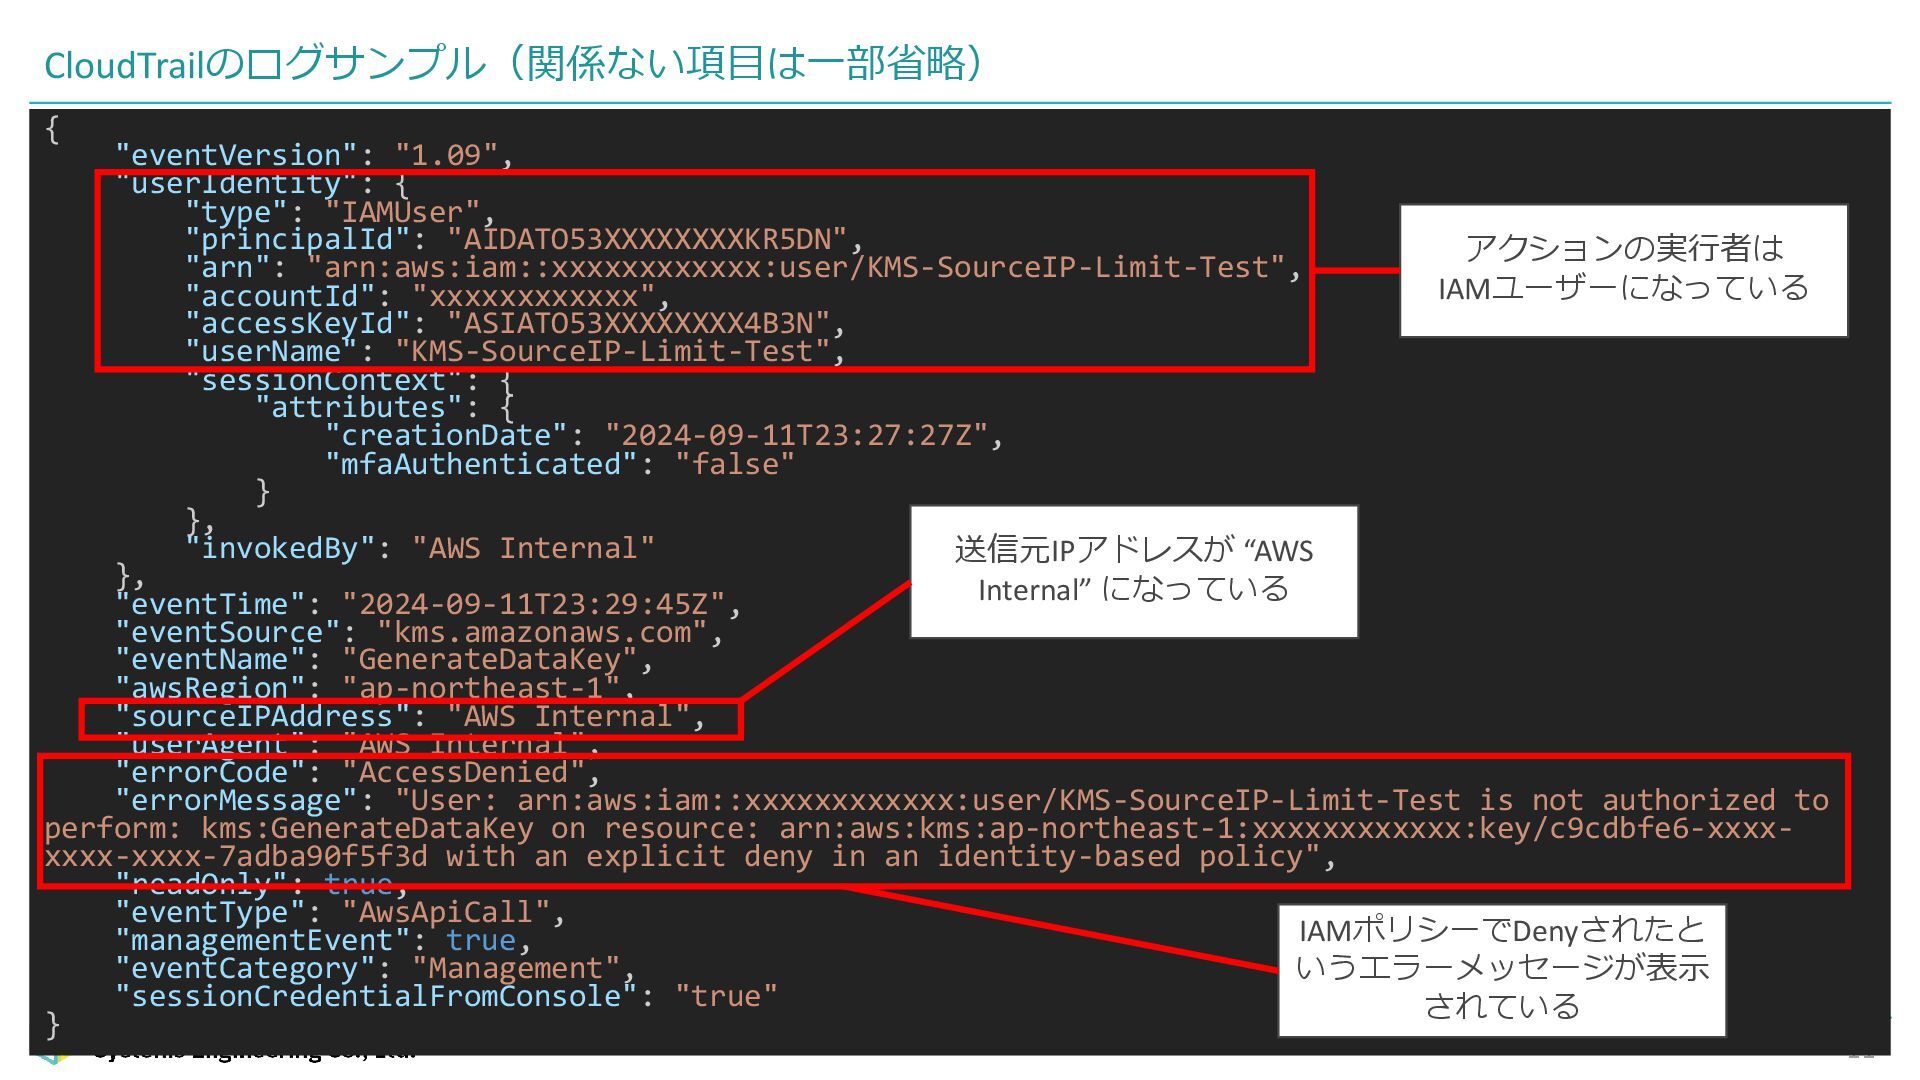Select the "eventVersion": "1.09" line
Screen dimensions: 1920x1080
click(314, 155)
